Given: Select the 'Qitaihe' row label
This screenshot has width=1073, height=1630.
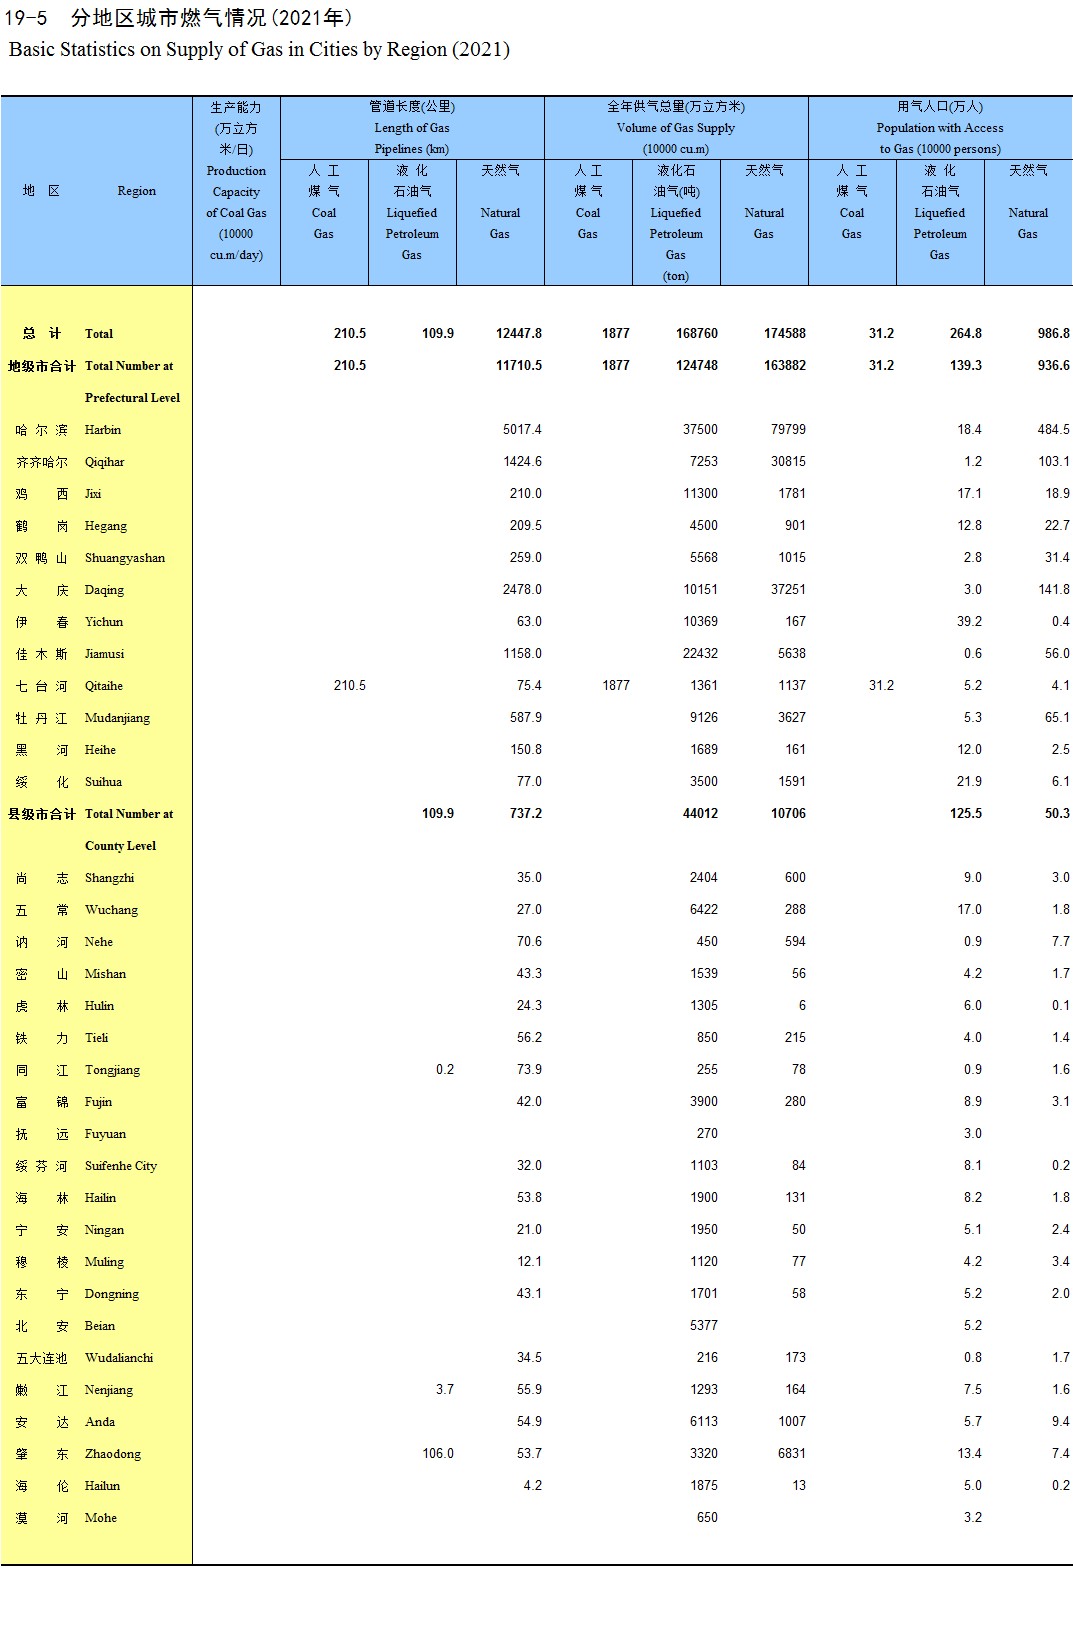Looking at the screenshot, I should coord(104,686).
